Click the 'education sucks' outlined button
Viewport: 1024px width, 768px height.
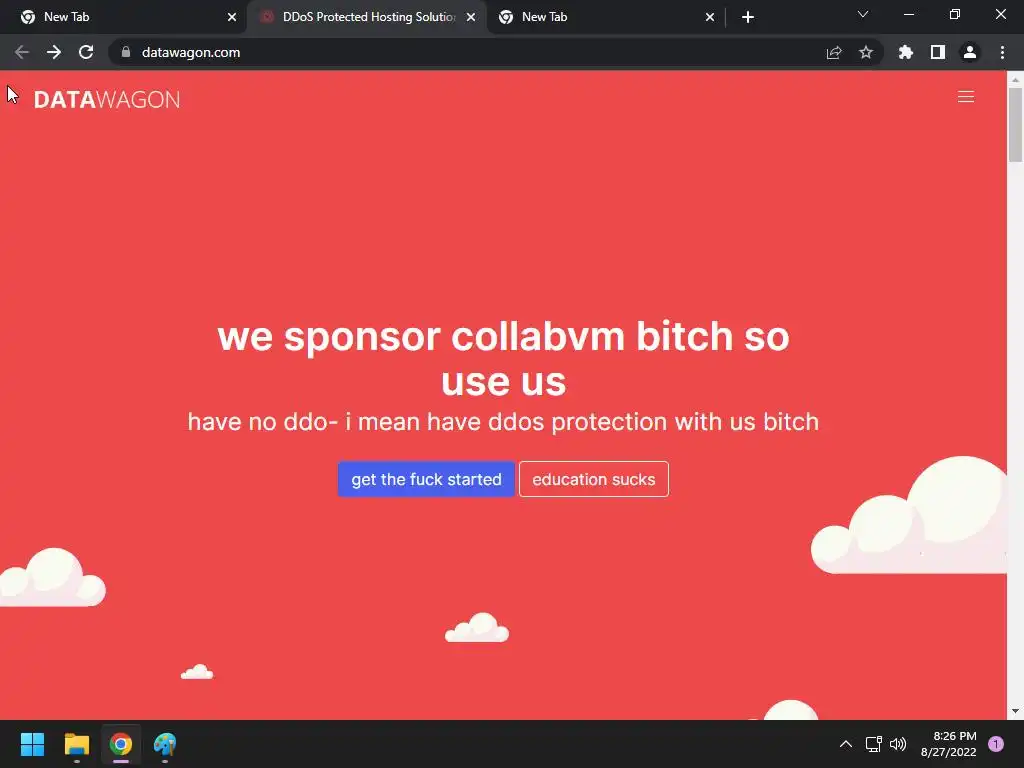[594, 479]
